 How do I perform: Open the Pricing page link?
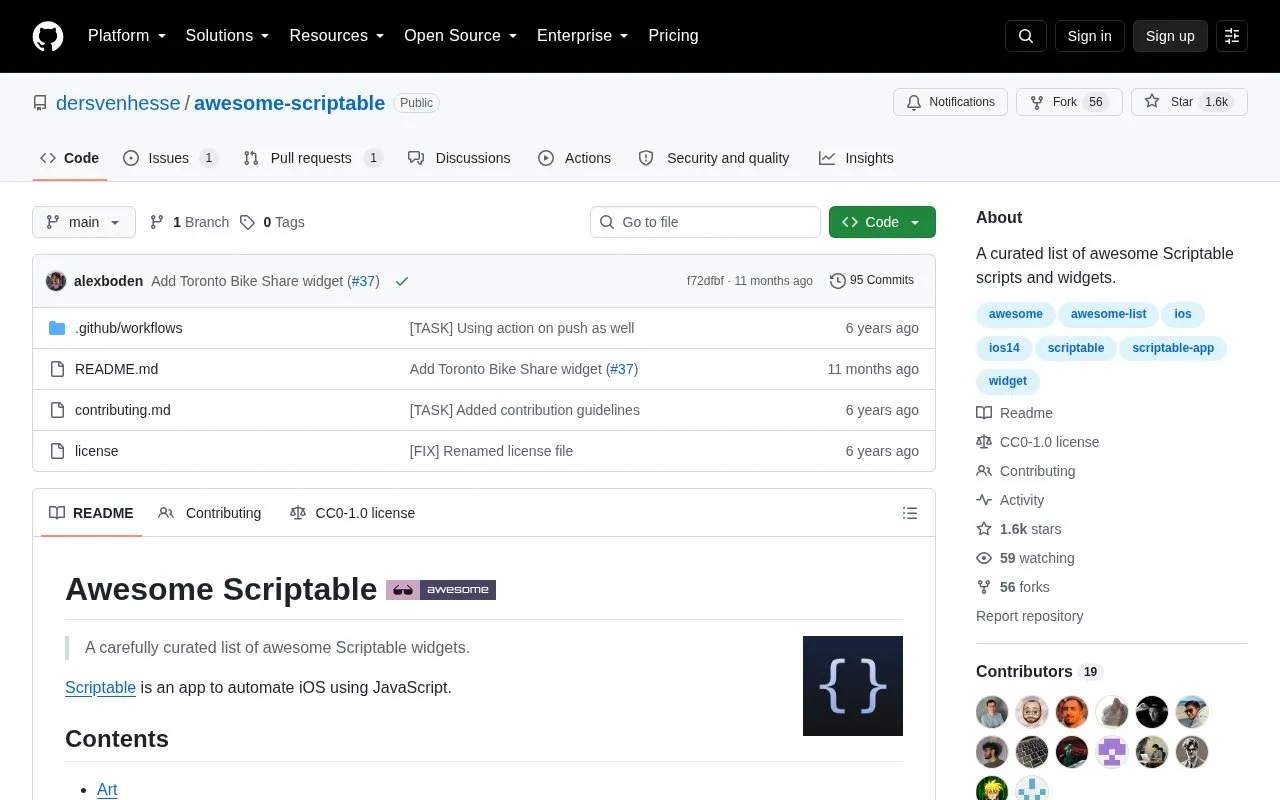673,35
